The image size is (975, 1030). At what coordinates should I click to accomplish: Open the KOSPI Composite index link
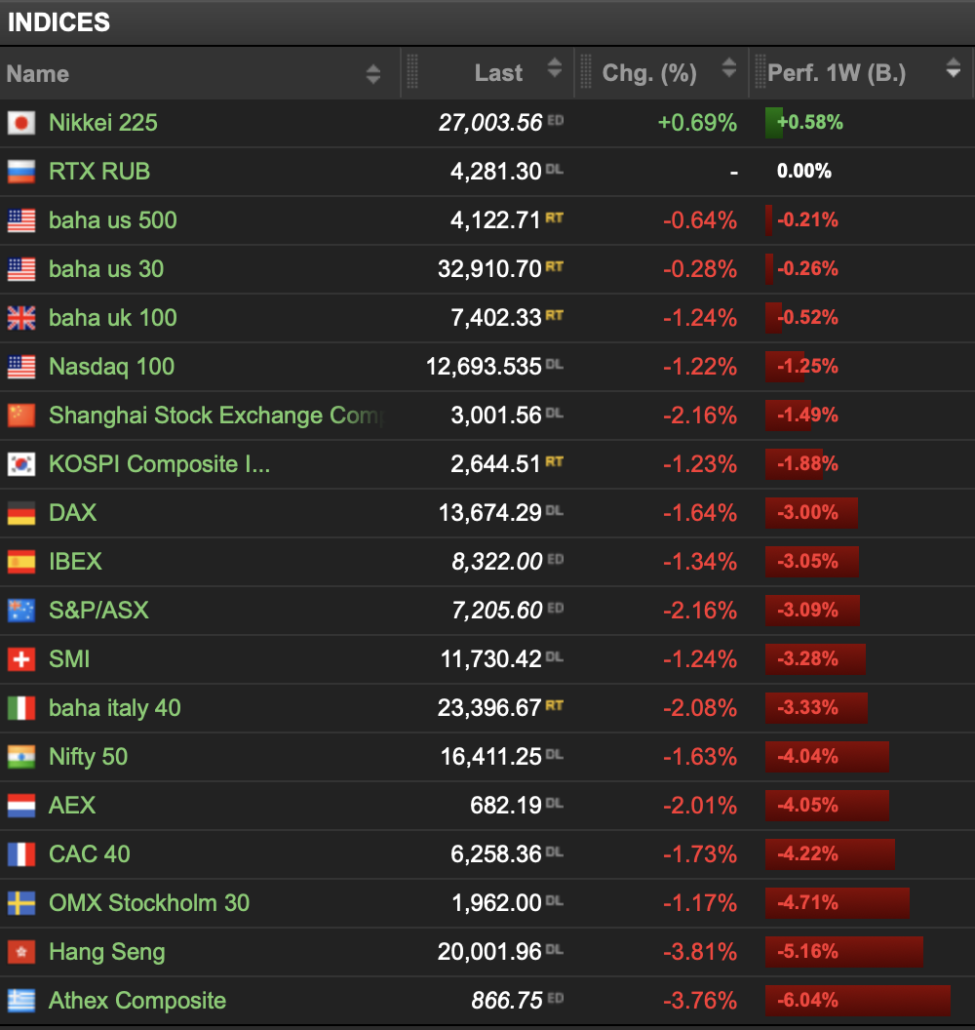click(159, 464)
